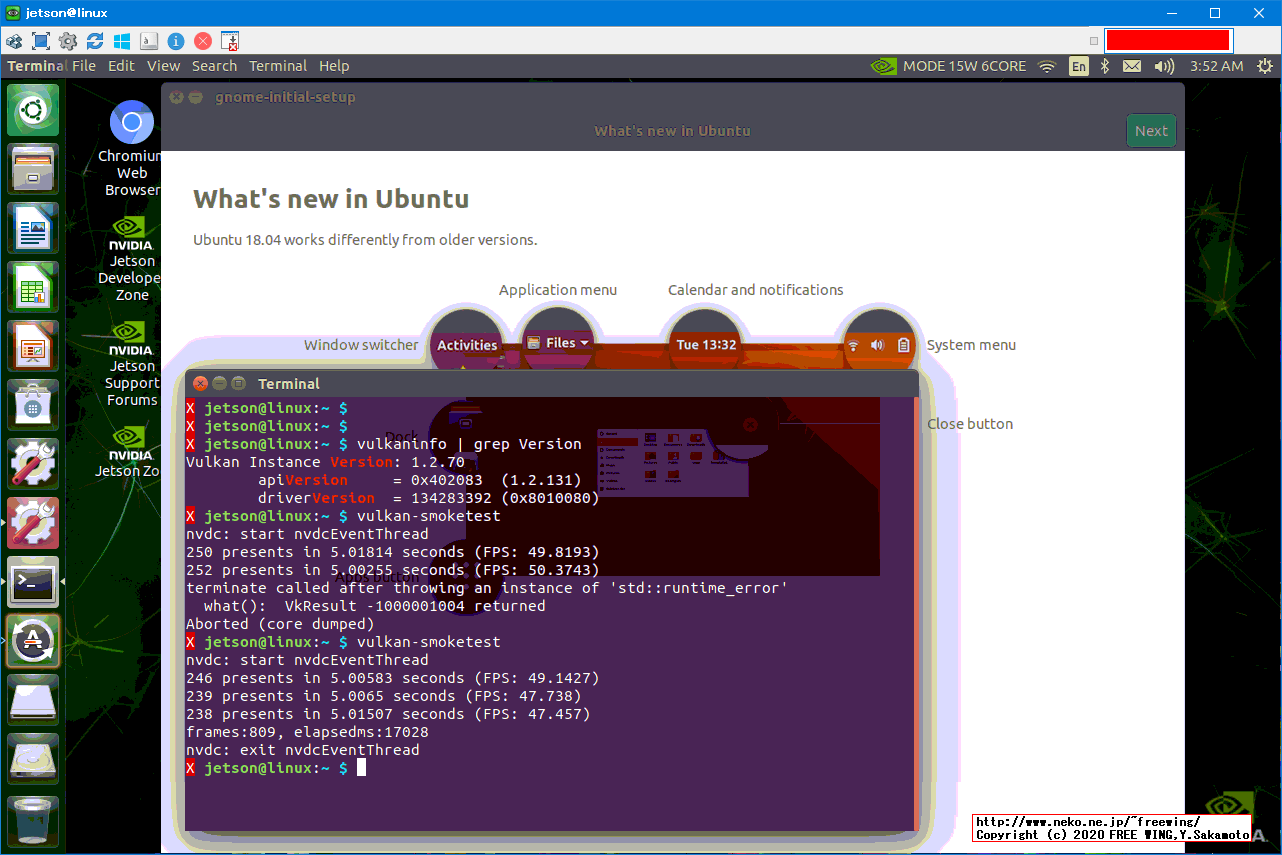1282x855 pixels.
Task: Open the En keyboard input source menu
Action: tap(1078, 66)
